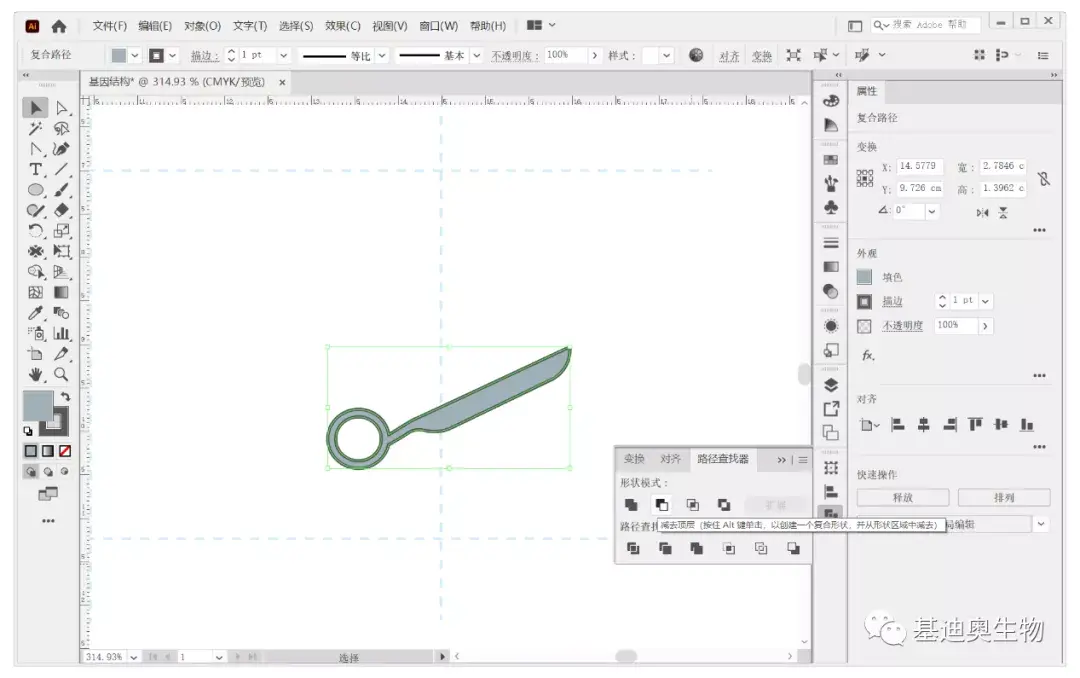Click Minus Front icon in Pathfinder
This screenshot has width=1080, height=678.
pos(661,504)
